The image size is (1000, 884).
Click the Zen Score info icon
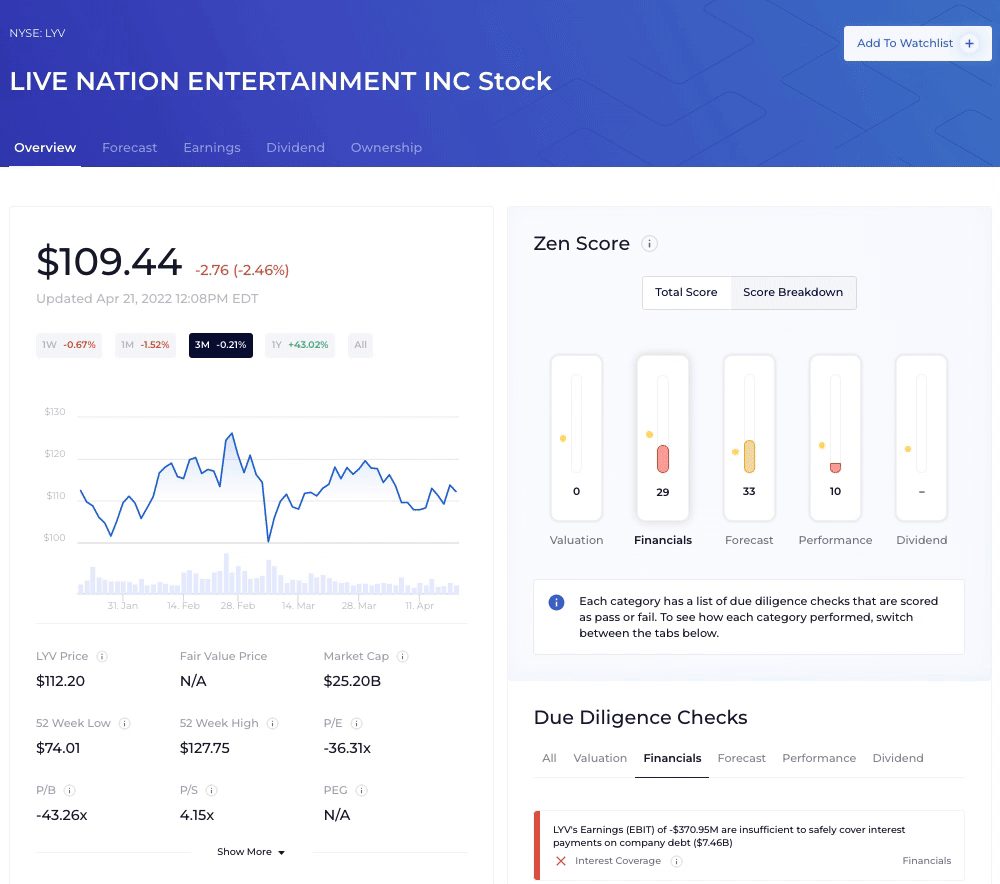pos(649,244)
